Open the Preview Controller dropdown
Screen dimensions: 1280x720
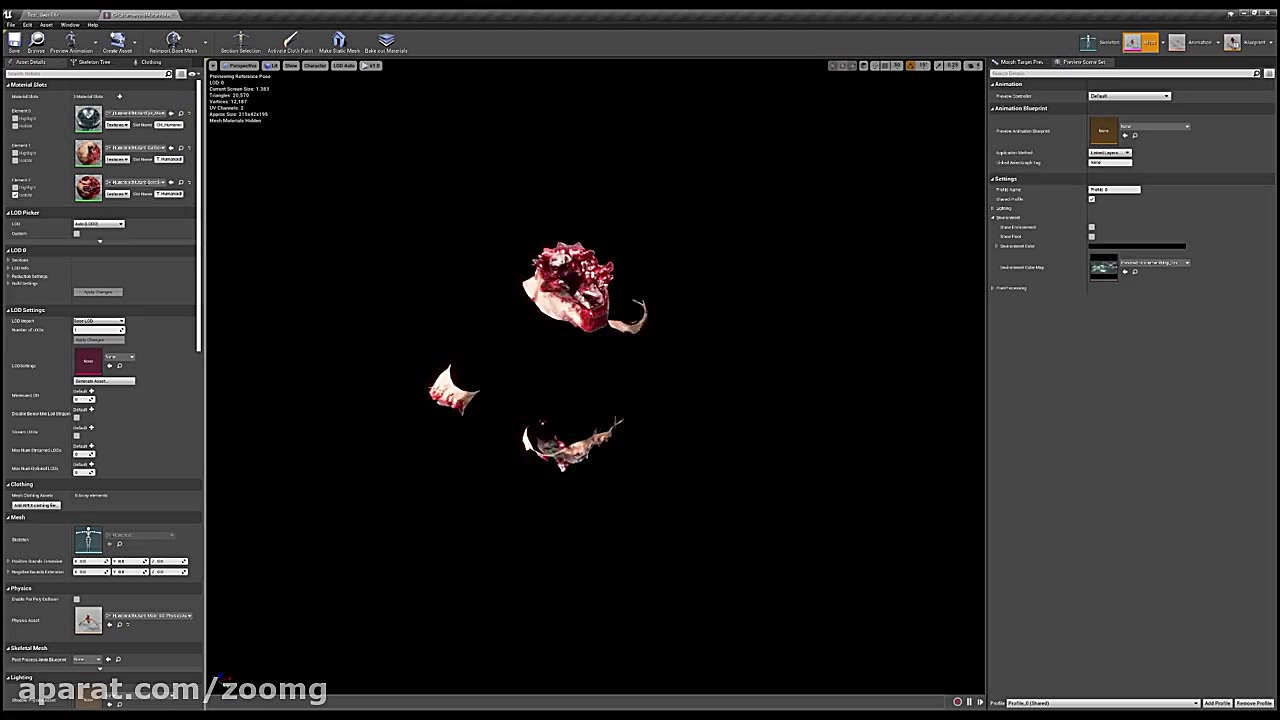pyautogui.click(x=1129, y=96)
